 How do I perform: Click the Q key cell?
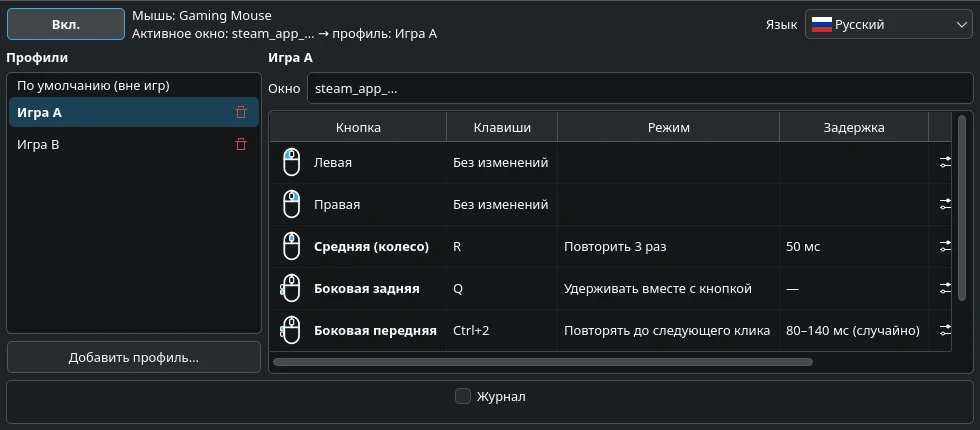click(502, 288)
